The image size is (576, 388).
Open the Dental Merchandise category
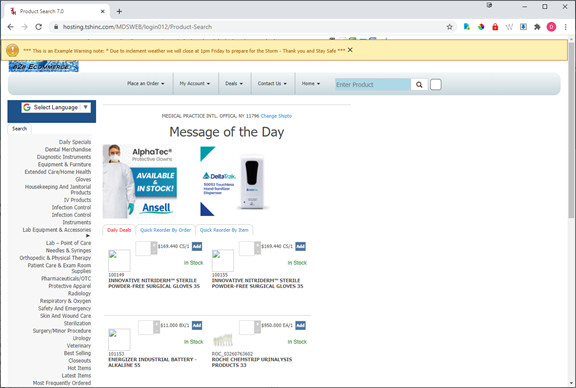pos(68,149)
